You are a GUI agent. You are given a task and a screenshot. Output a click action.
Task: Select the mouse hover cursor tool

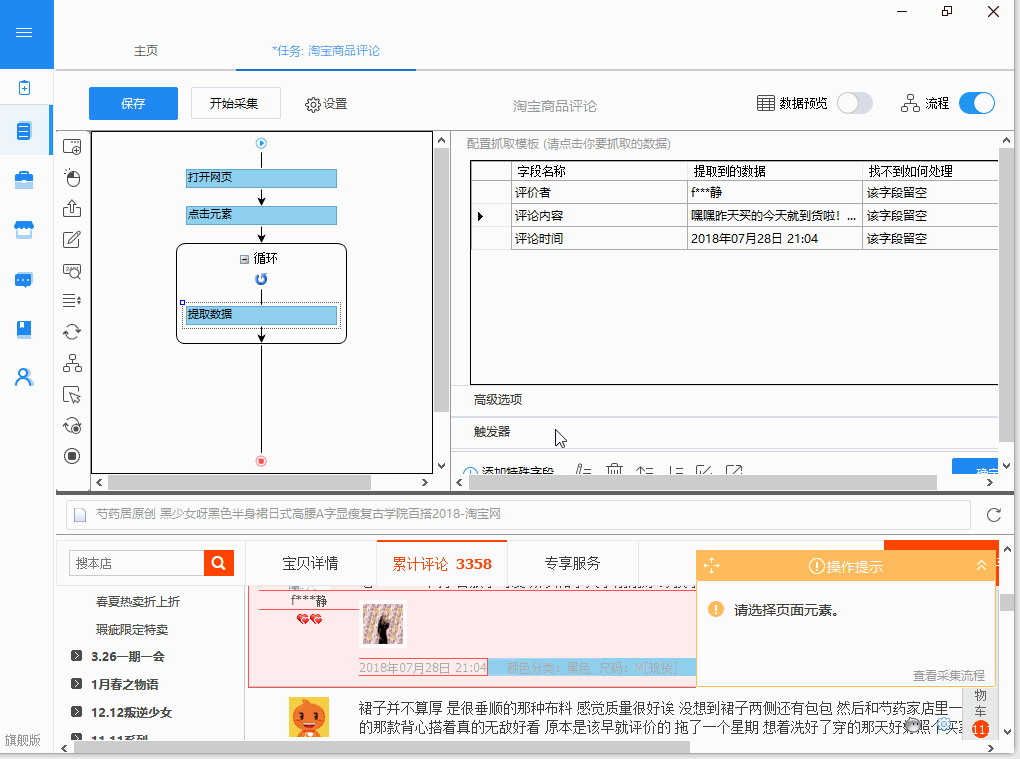pyautogui.click(x=72, y=395)
